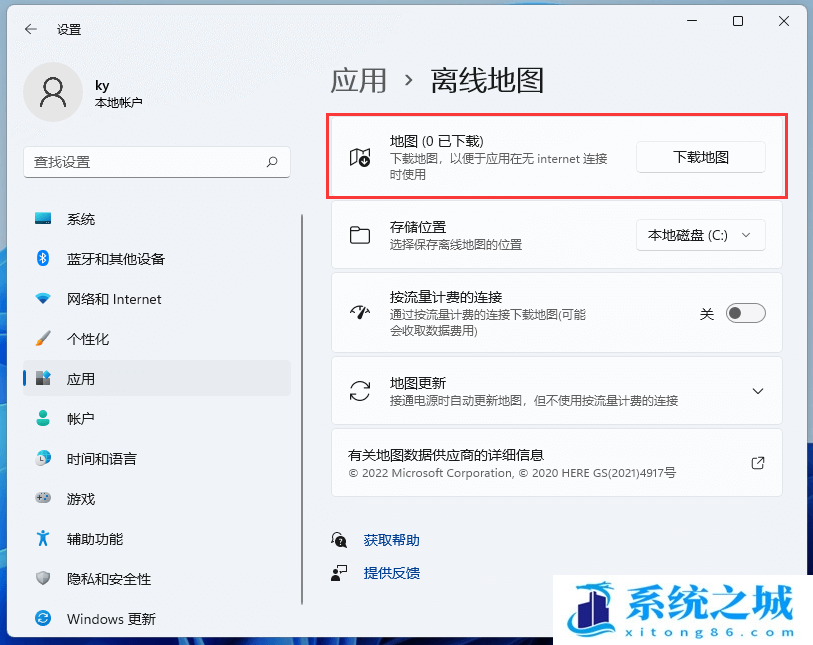Click the 下载地图 button
Viewport: 813px width, 645px height.
[700, 157]
